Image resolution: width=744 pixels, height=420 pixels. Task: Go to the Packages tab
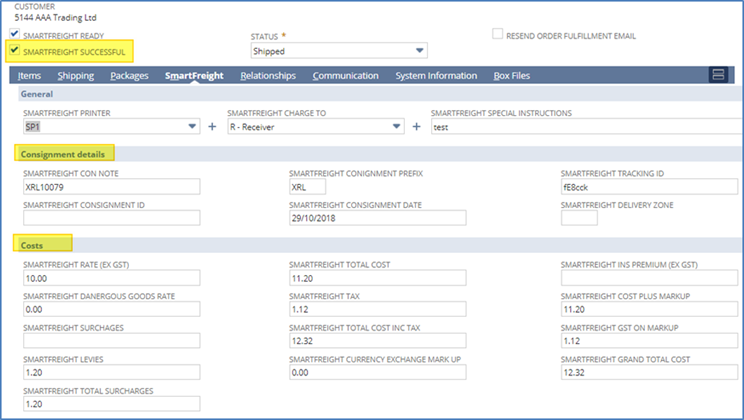pyautogui.click(x=130, y=76)
